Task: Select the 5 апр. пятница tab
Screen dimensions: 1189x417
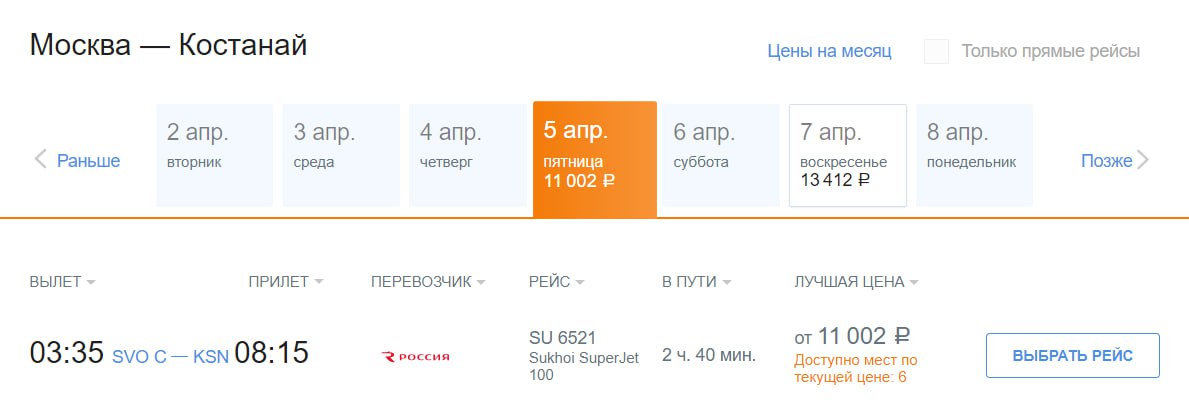Action: pyautogui.click(x=594, y=158)
